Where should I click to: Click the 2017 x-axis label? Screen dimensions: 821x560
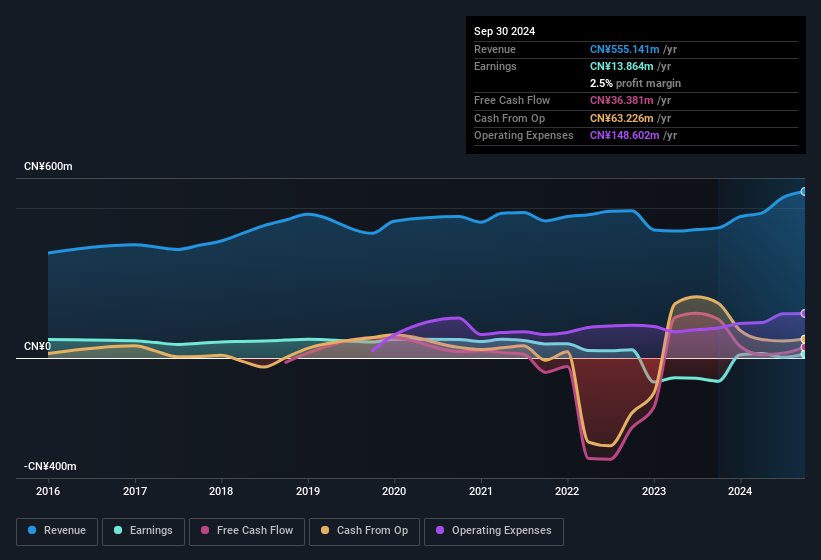(x=135, y=491)
